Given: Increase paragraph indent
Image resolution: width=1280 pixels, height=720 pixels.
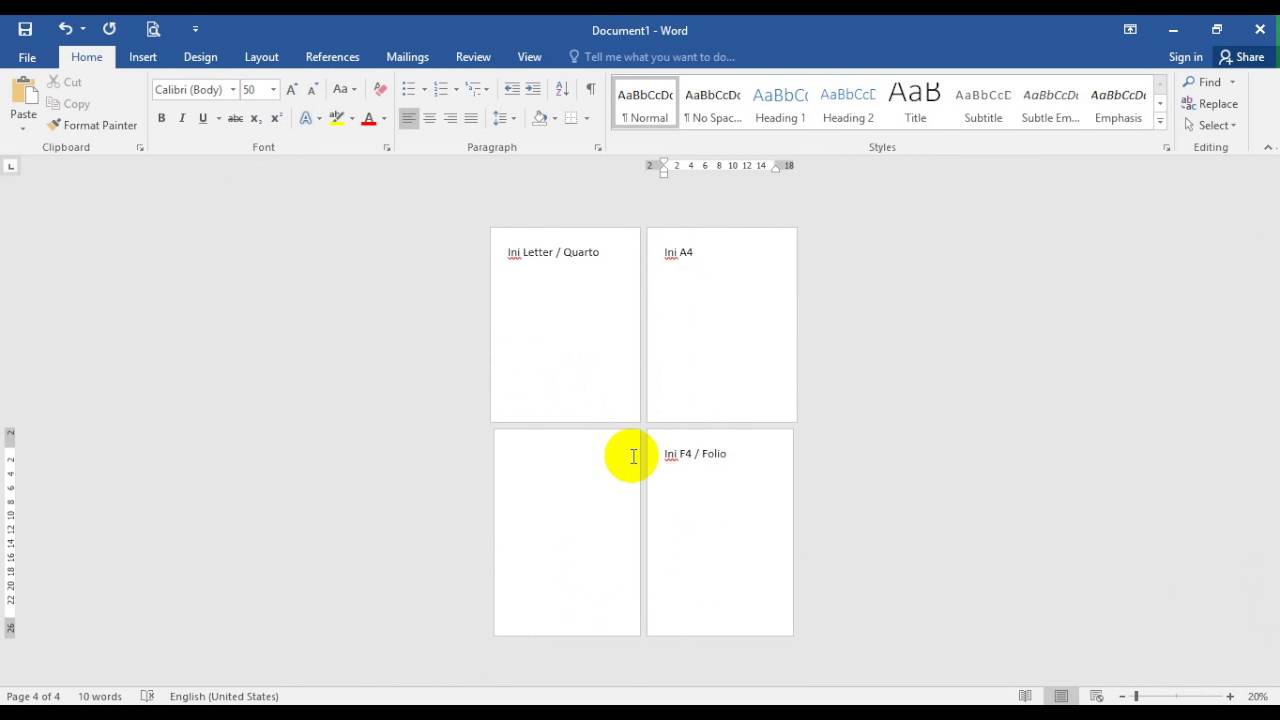Looking at the screenshot, I should pos(533,89).
